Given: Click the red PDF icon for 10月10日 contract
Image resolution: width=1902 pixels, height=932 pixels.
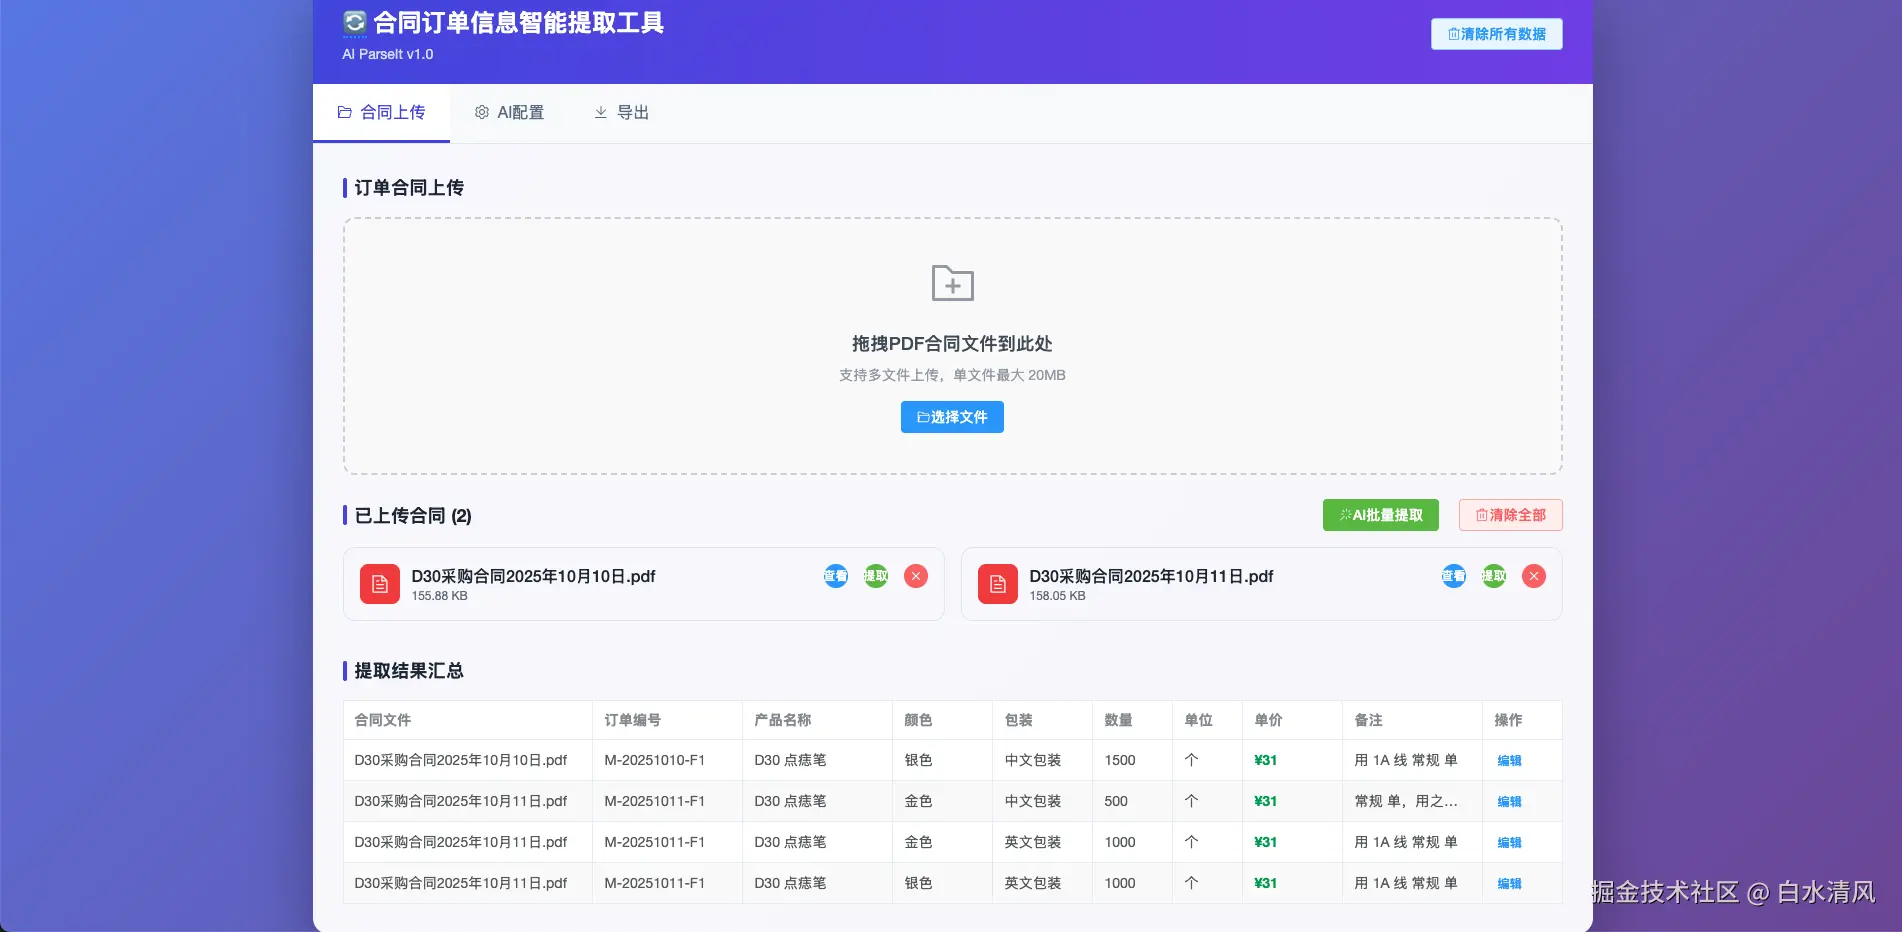Looking at the screenshot, I should pyautogui.click(x=380, y=584).
